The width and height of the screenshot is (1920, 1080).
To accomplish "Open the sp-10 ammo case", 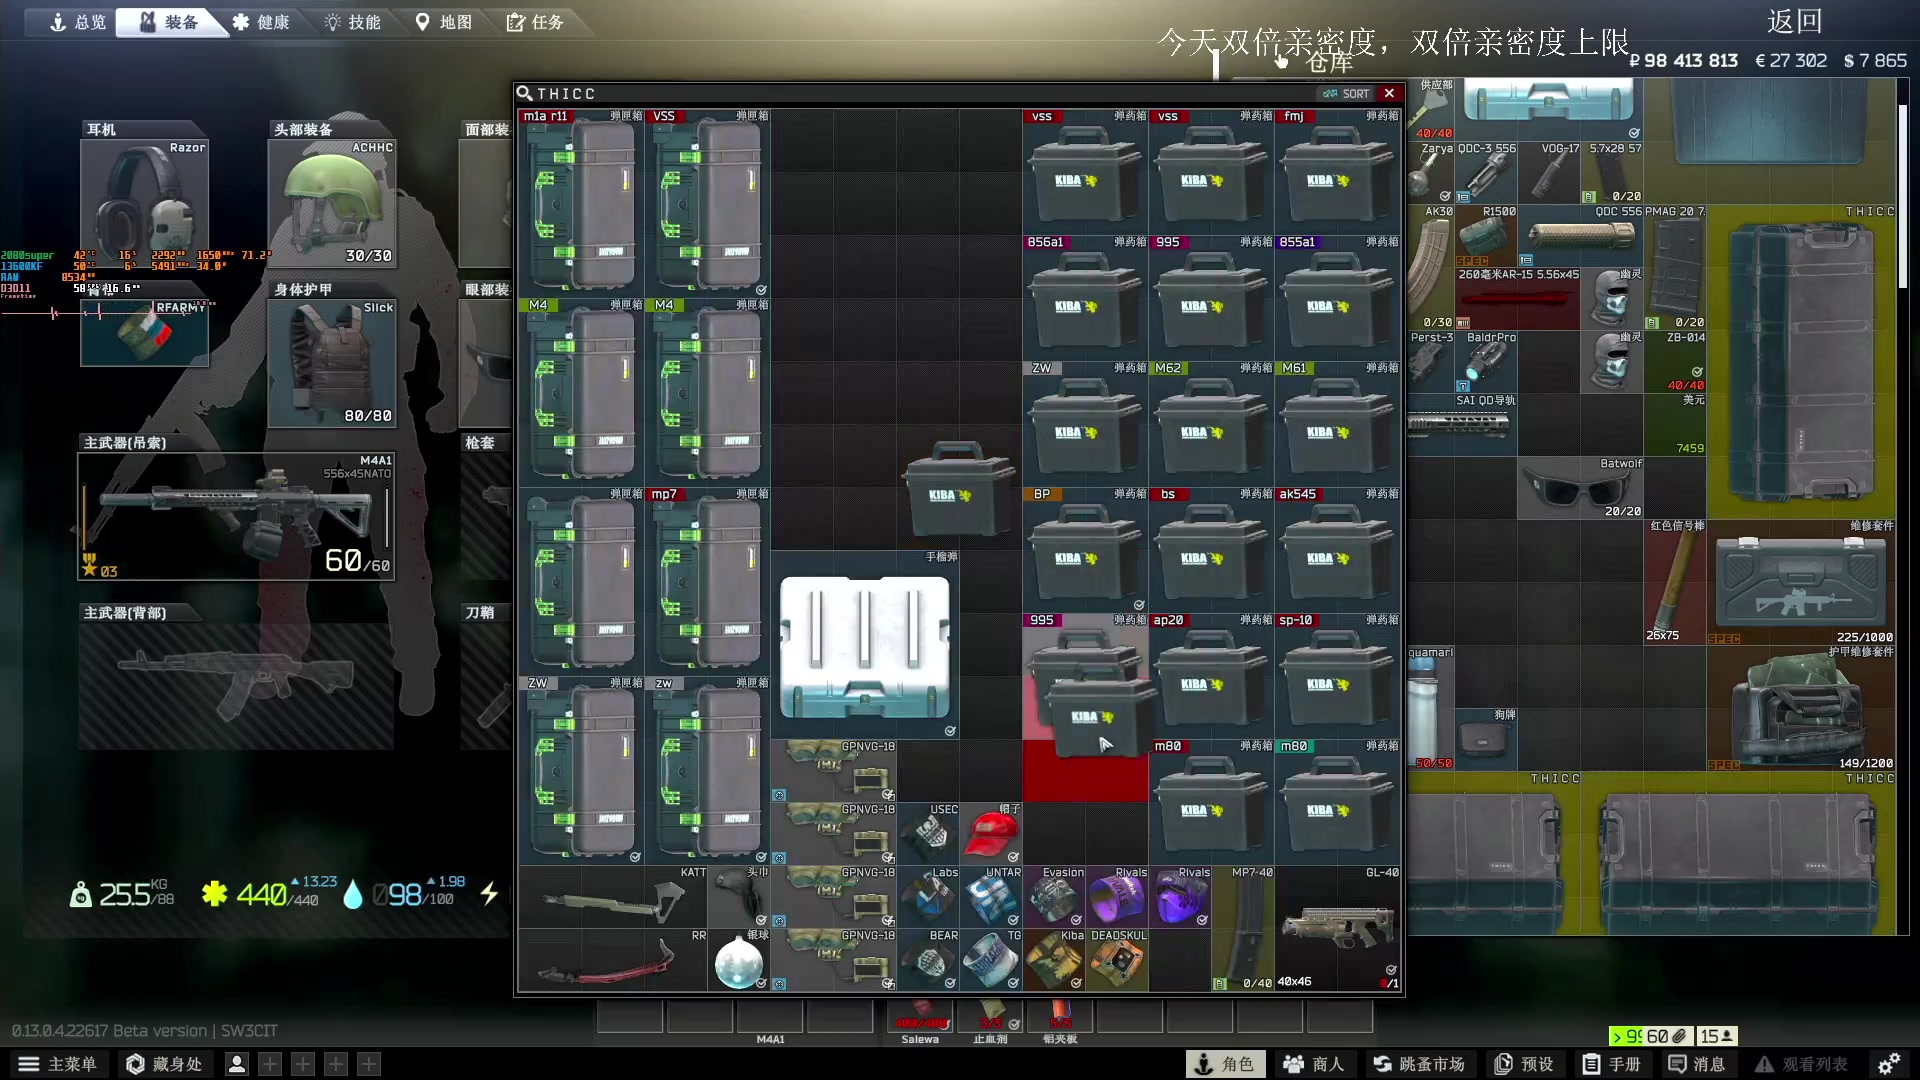I will point(1337,677).
